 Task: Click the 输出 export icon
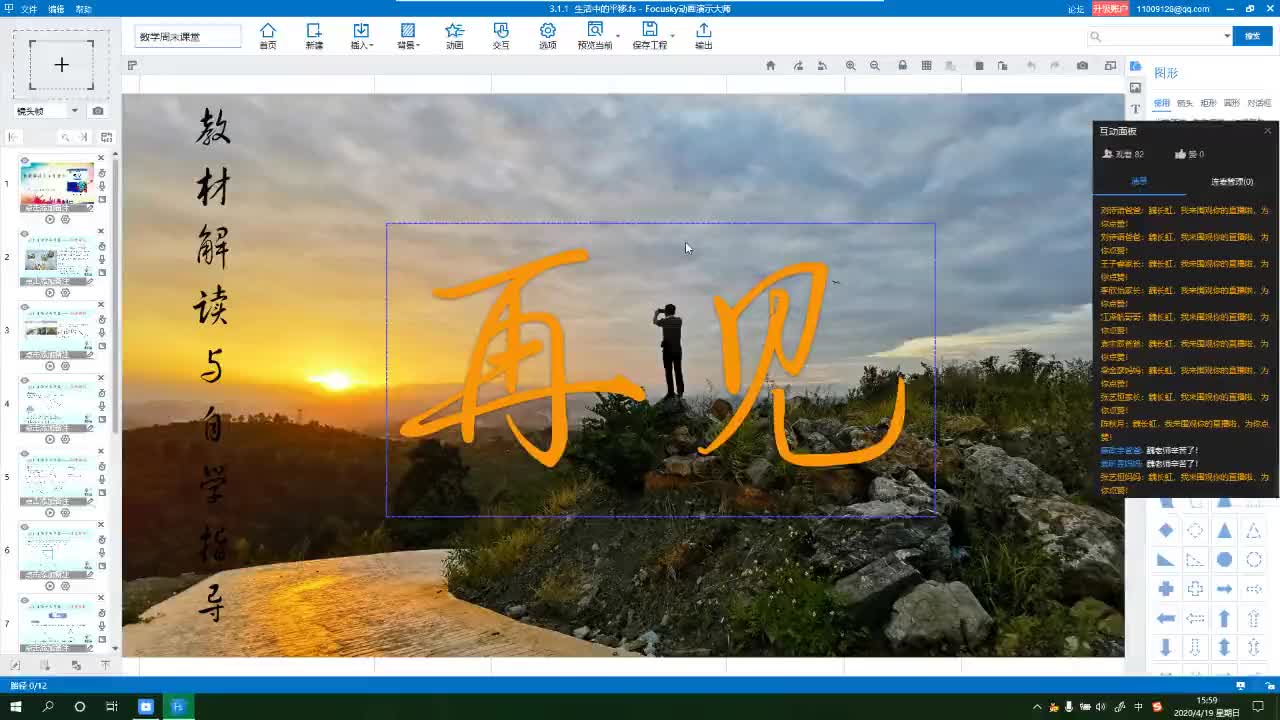pyautogui.click(x=704, y=36)
